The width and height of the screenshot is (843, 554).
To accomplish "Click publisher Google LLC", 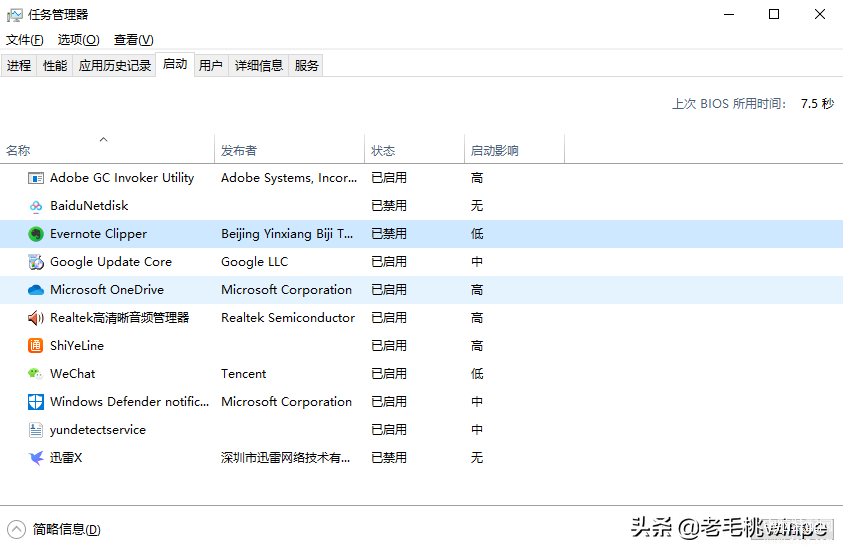I will point(254,262).
